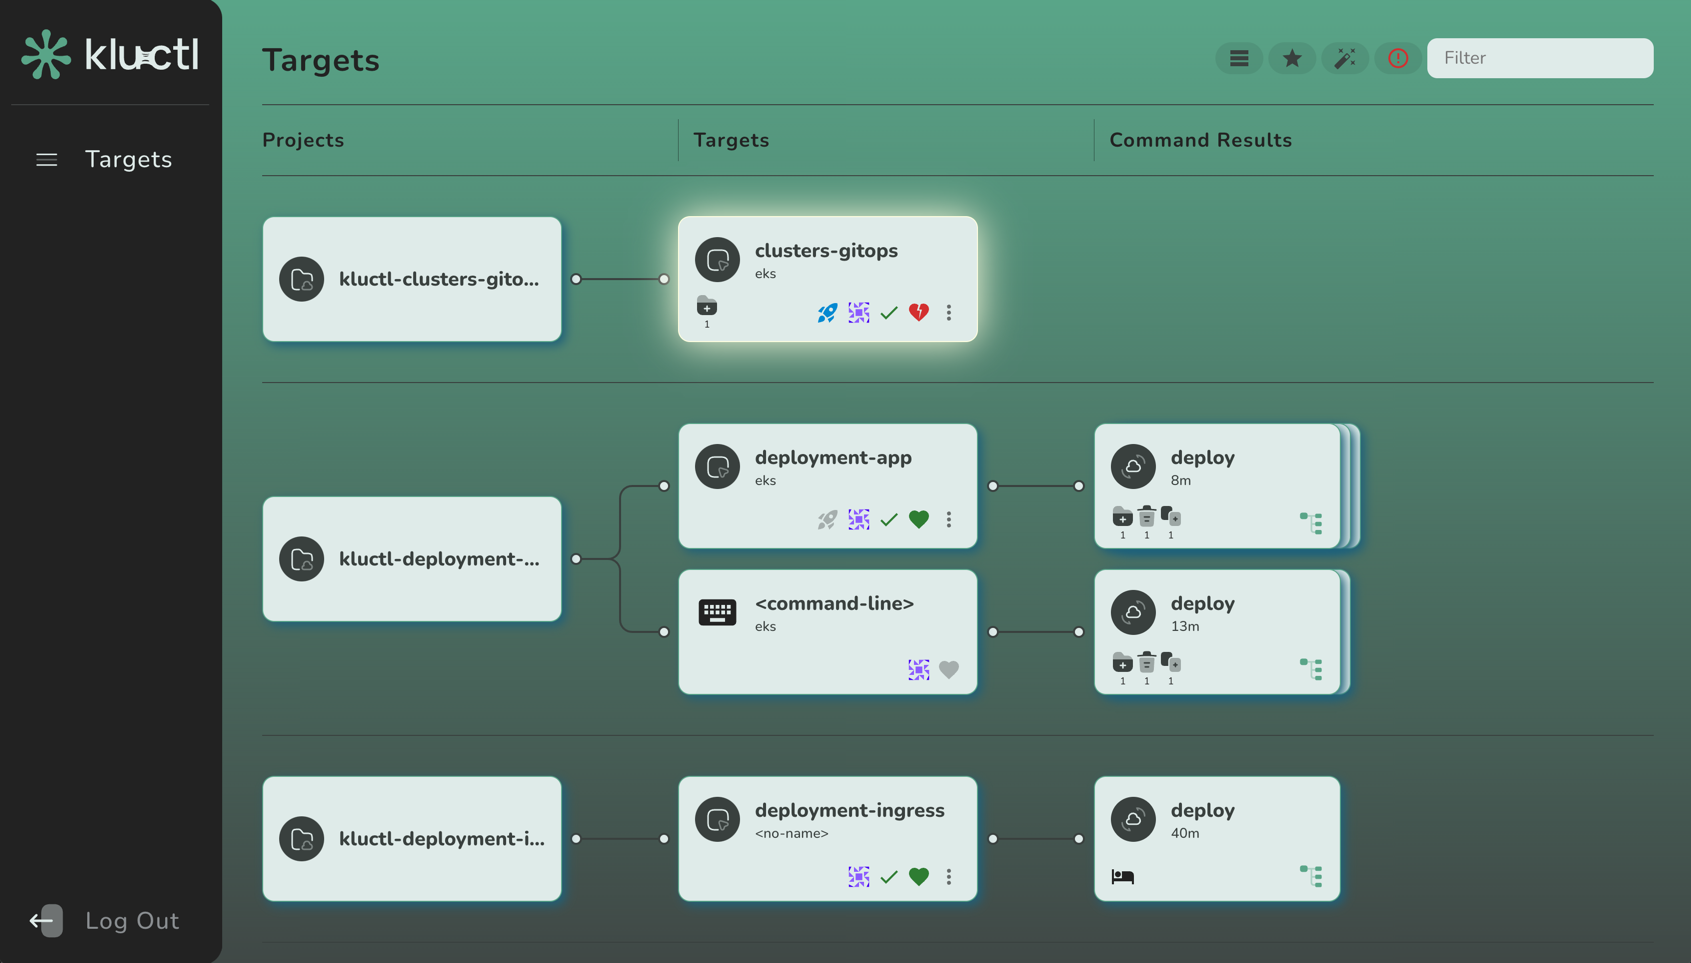
Task: Click the bed icon on 40m deploy card
Action: [x=1123, y=877]
